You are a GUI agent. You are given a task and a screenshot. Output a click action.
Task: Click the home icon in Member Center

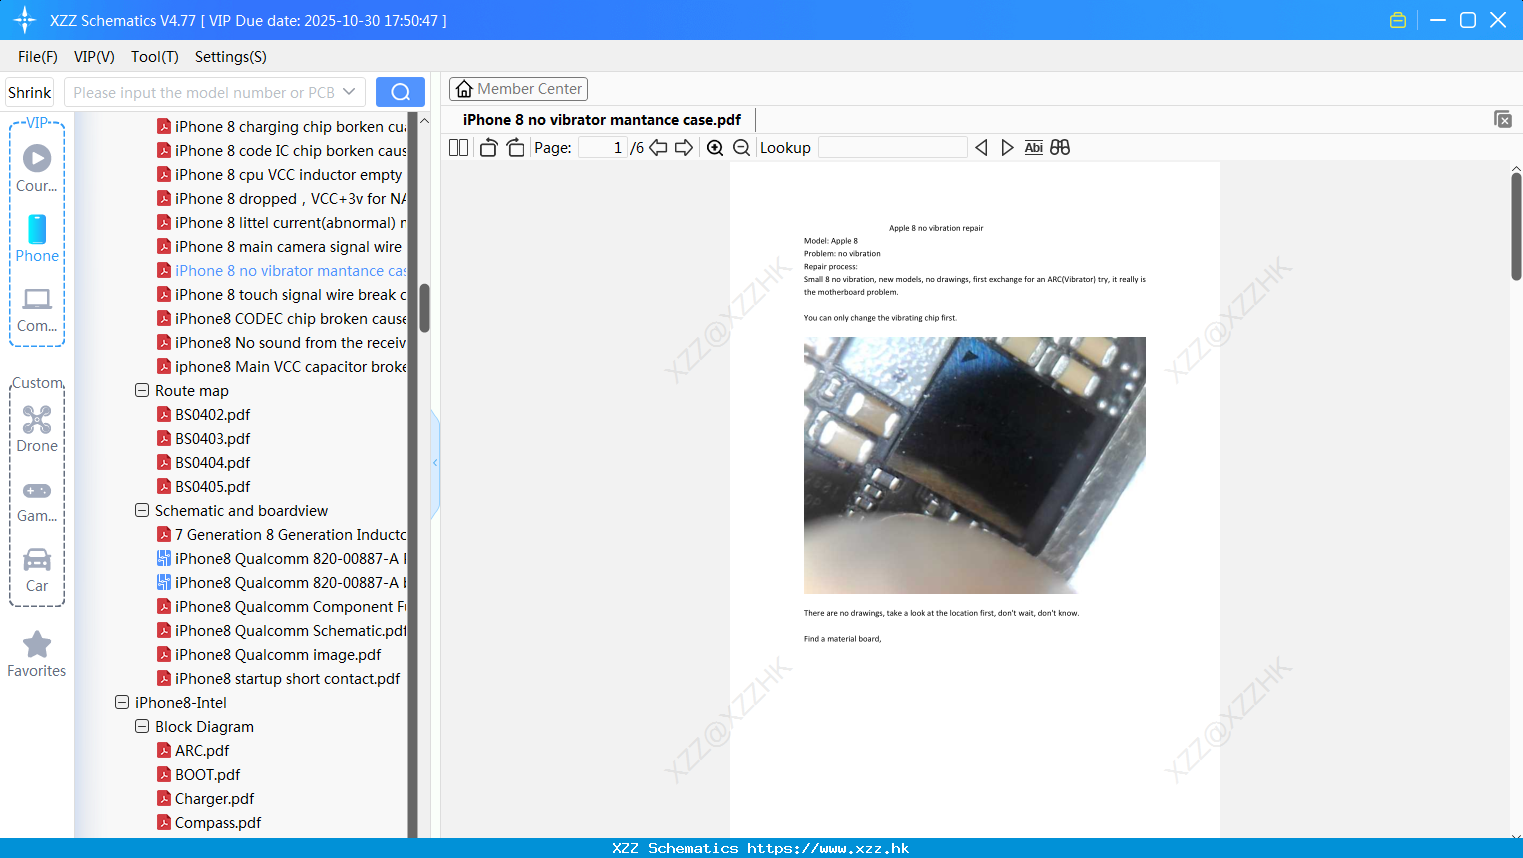pos(464,89)
